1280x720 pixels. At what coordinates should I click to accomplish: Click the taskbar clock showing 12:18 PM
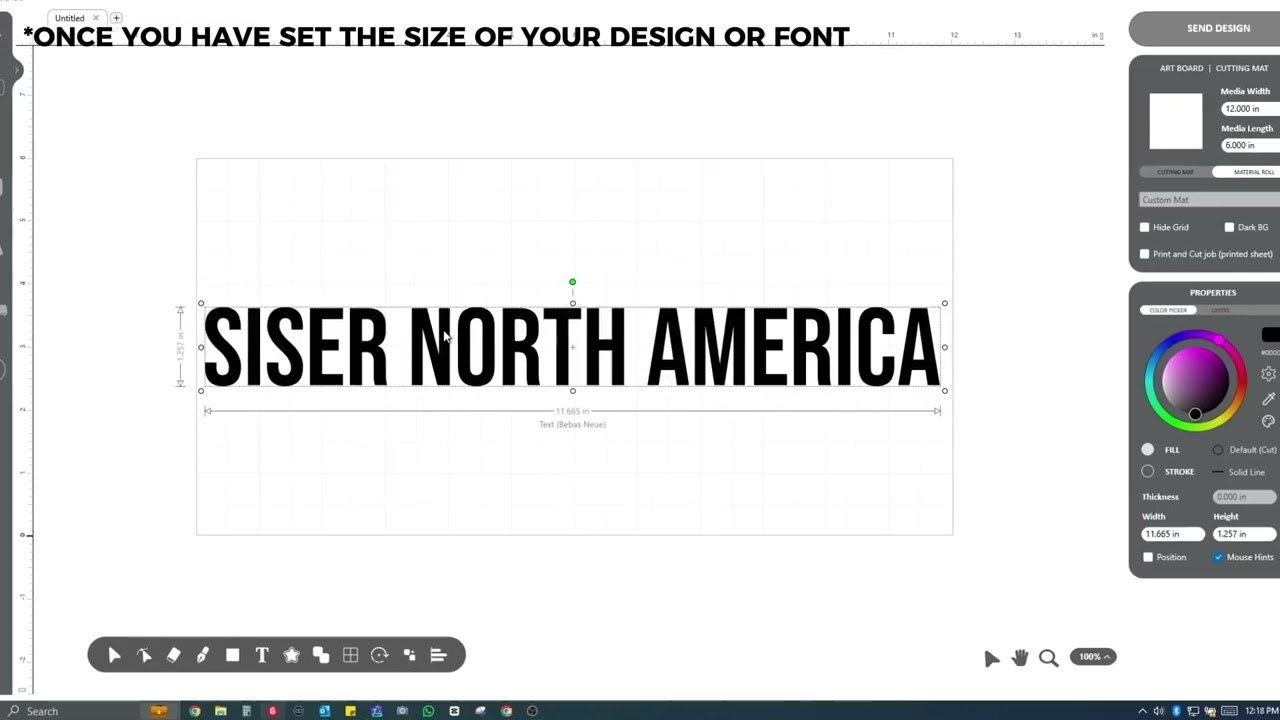pyautogui.click(x=1261, y=711)
